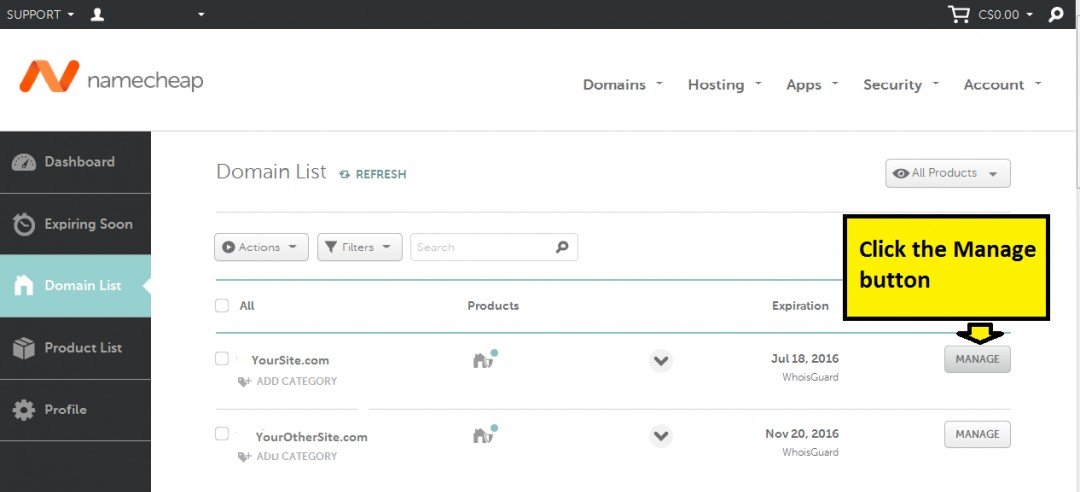Screen dimensions: 1080x492
Task: Click ADD CATEGORY under YourOtherSite.com
Action: pyautogui.click(x=297, y=456)
